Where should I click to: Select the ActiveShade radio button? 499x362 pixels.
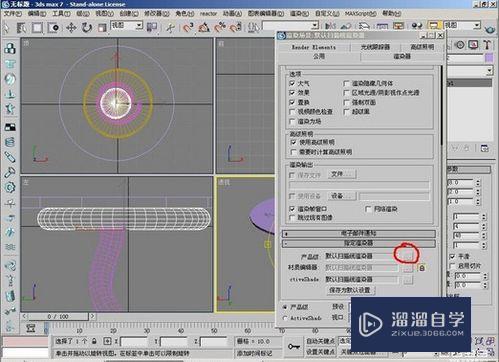[285, 318]
